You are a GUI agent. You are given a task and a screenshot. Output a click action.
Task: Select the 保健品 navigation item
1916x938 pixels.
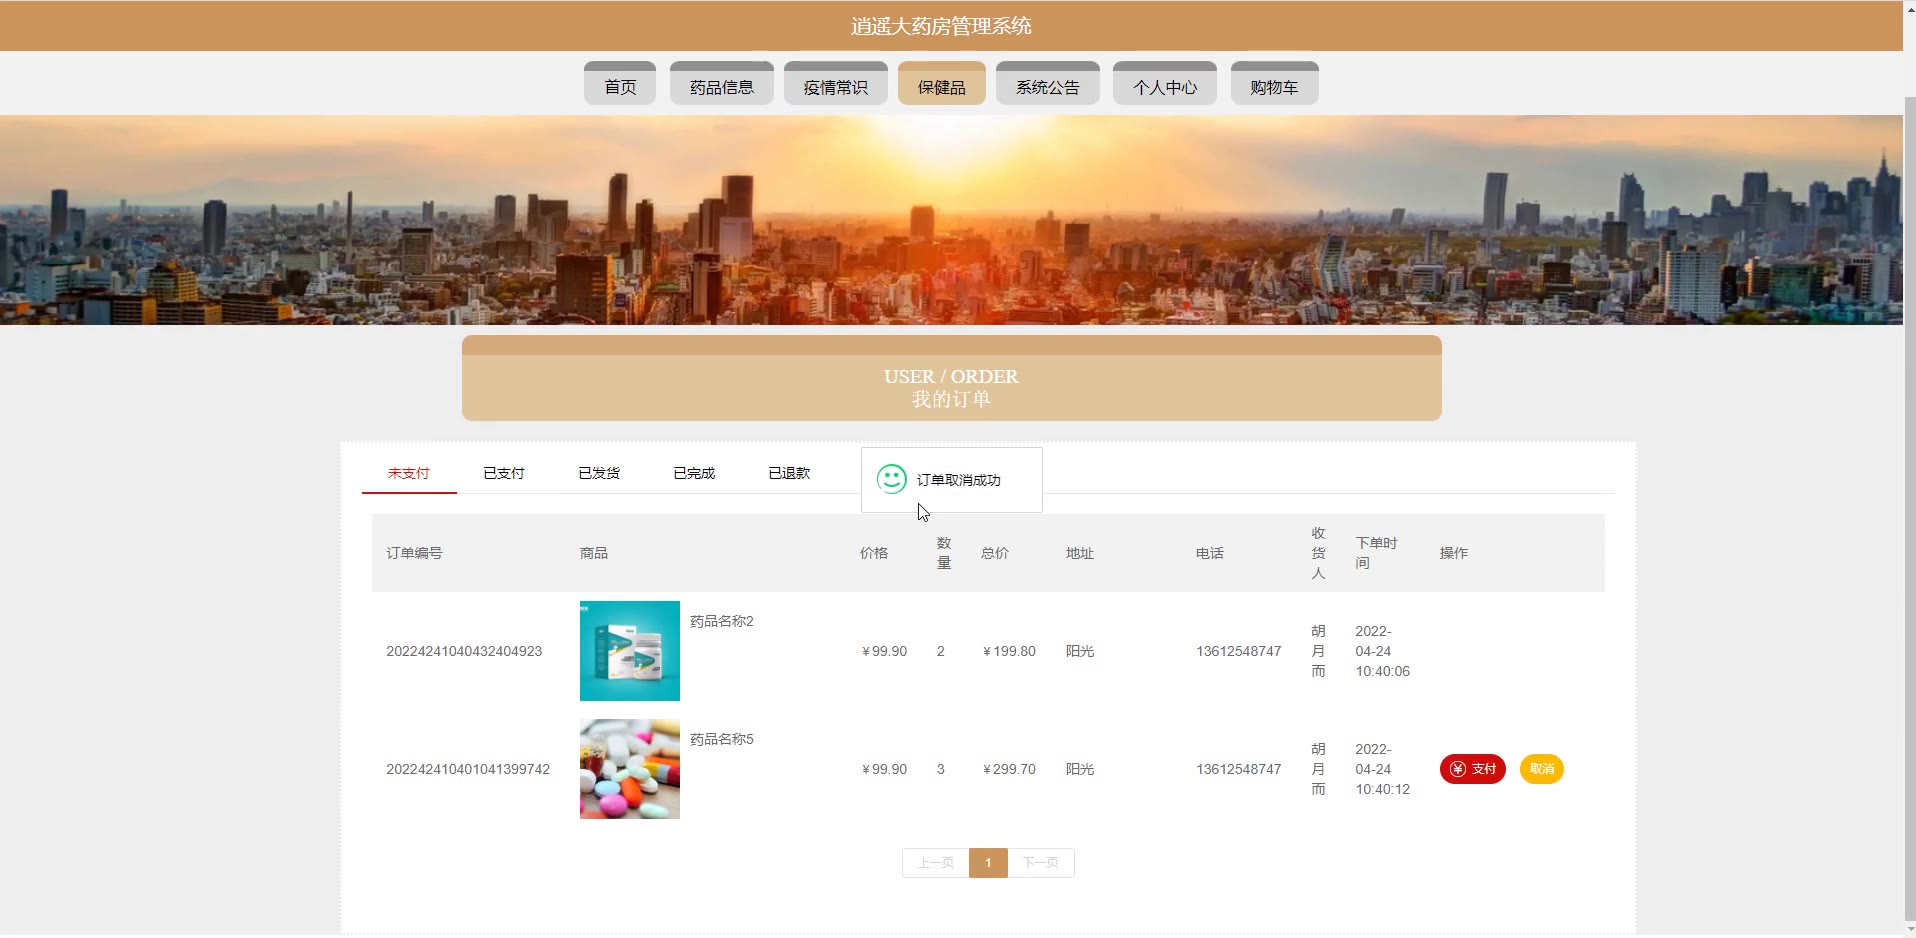941,86
